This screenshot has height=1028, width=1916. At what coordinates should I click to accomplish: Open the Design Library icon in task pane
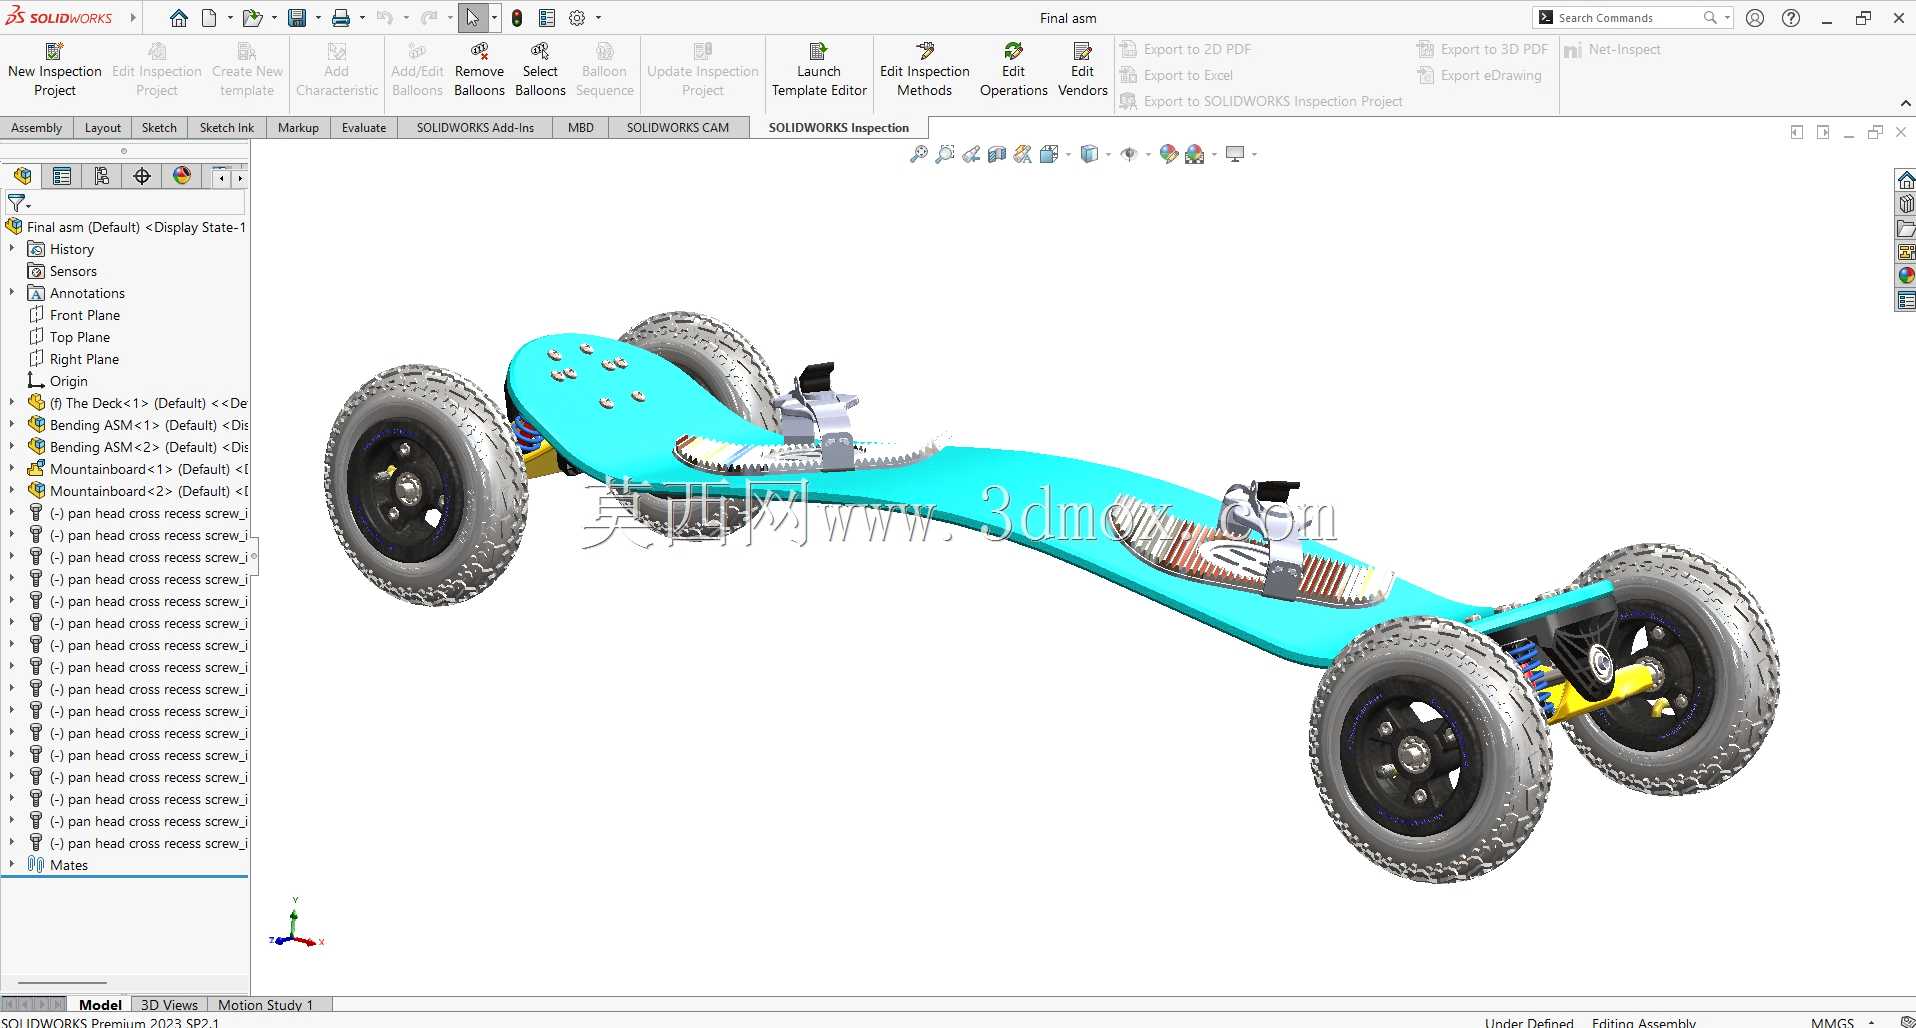coord(1906,204)
